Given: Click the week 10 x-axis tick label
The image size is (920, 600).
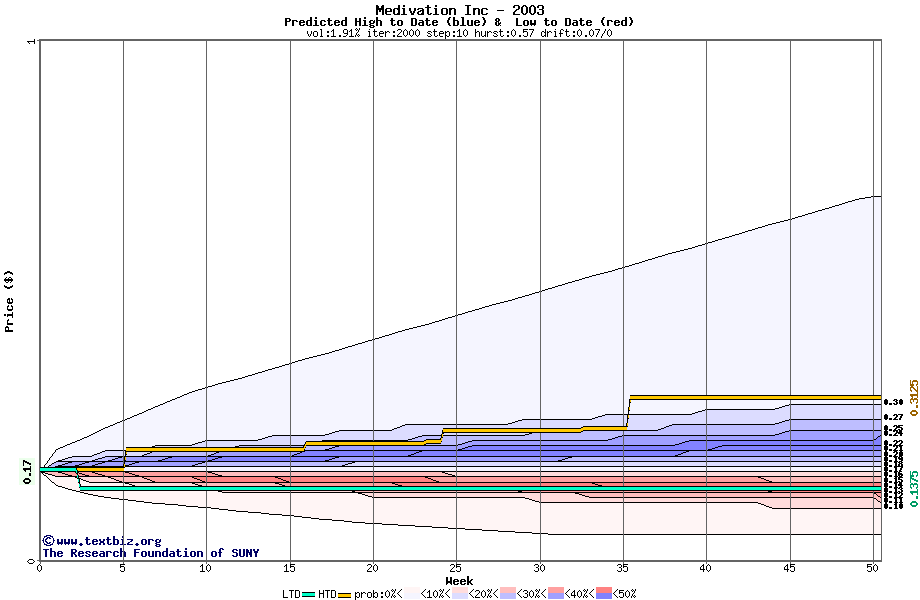Looking at the screenshot, I should click(x=205, y=568).
